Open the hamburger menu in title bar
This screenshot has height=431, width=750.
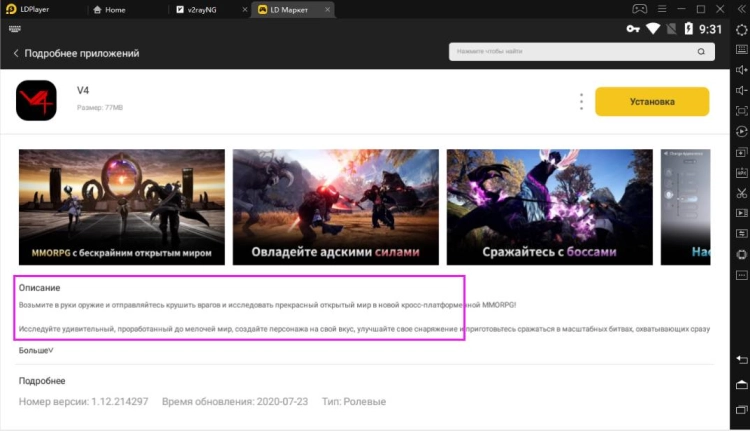662,9
